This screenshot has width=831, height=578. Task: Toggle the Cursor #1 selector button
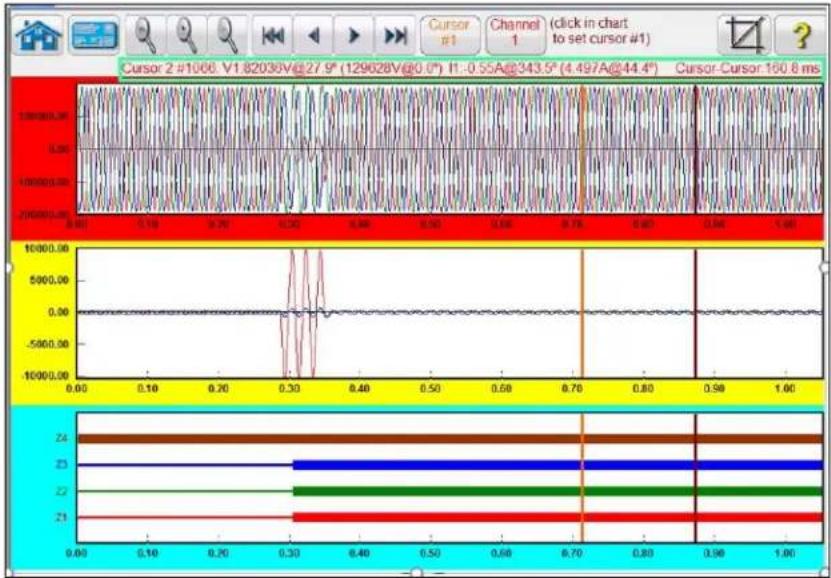[x=450, y=35]
